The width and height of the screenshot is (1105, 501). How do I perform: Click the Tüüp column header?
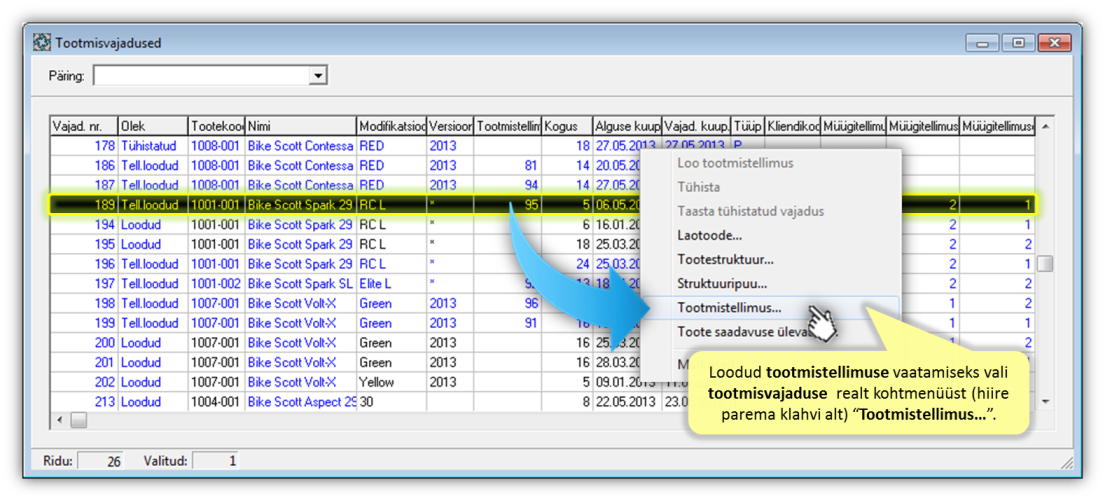click(x=748, y=126)
